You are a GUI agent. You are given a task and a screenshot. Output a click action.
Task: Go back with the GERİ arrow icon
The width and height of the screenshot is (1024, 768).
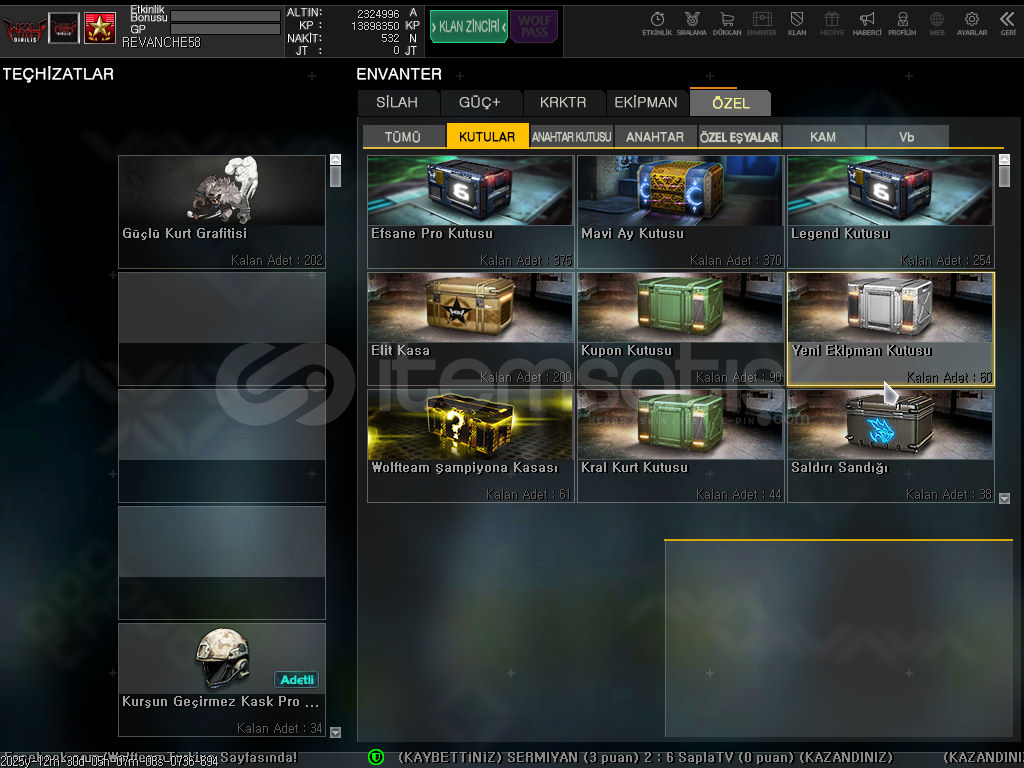pos(1008,24)
